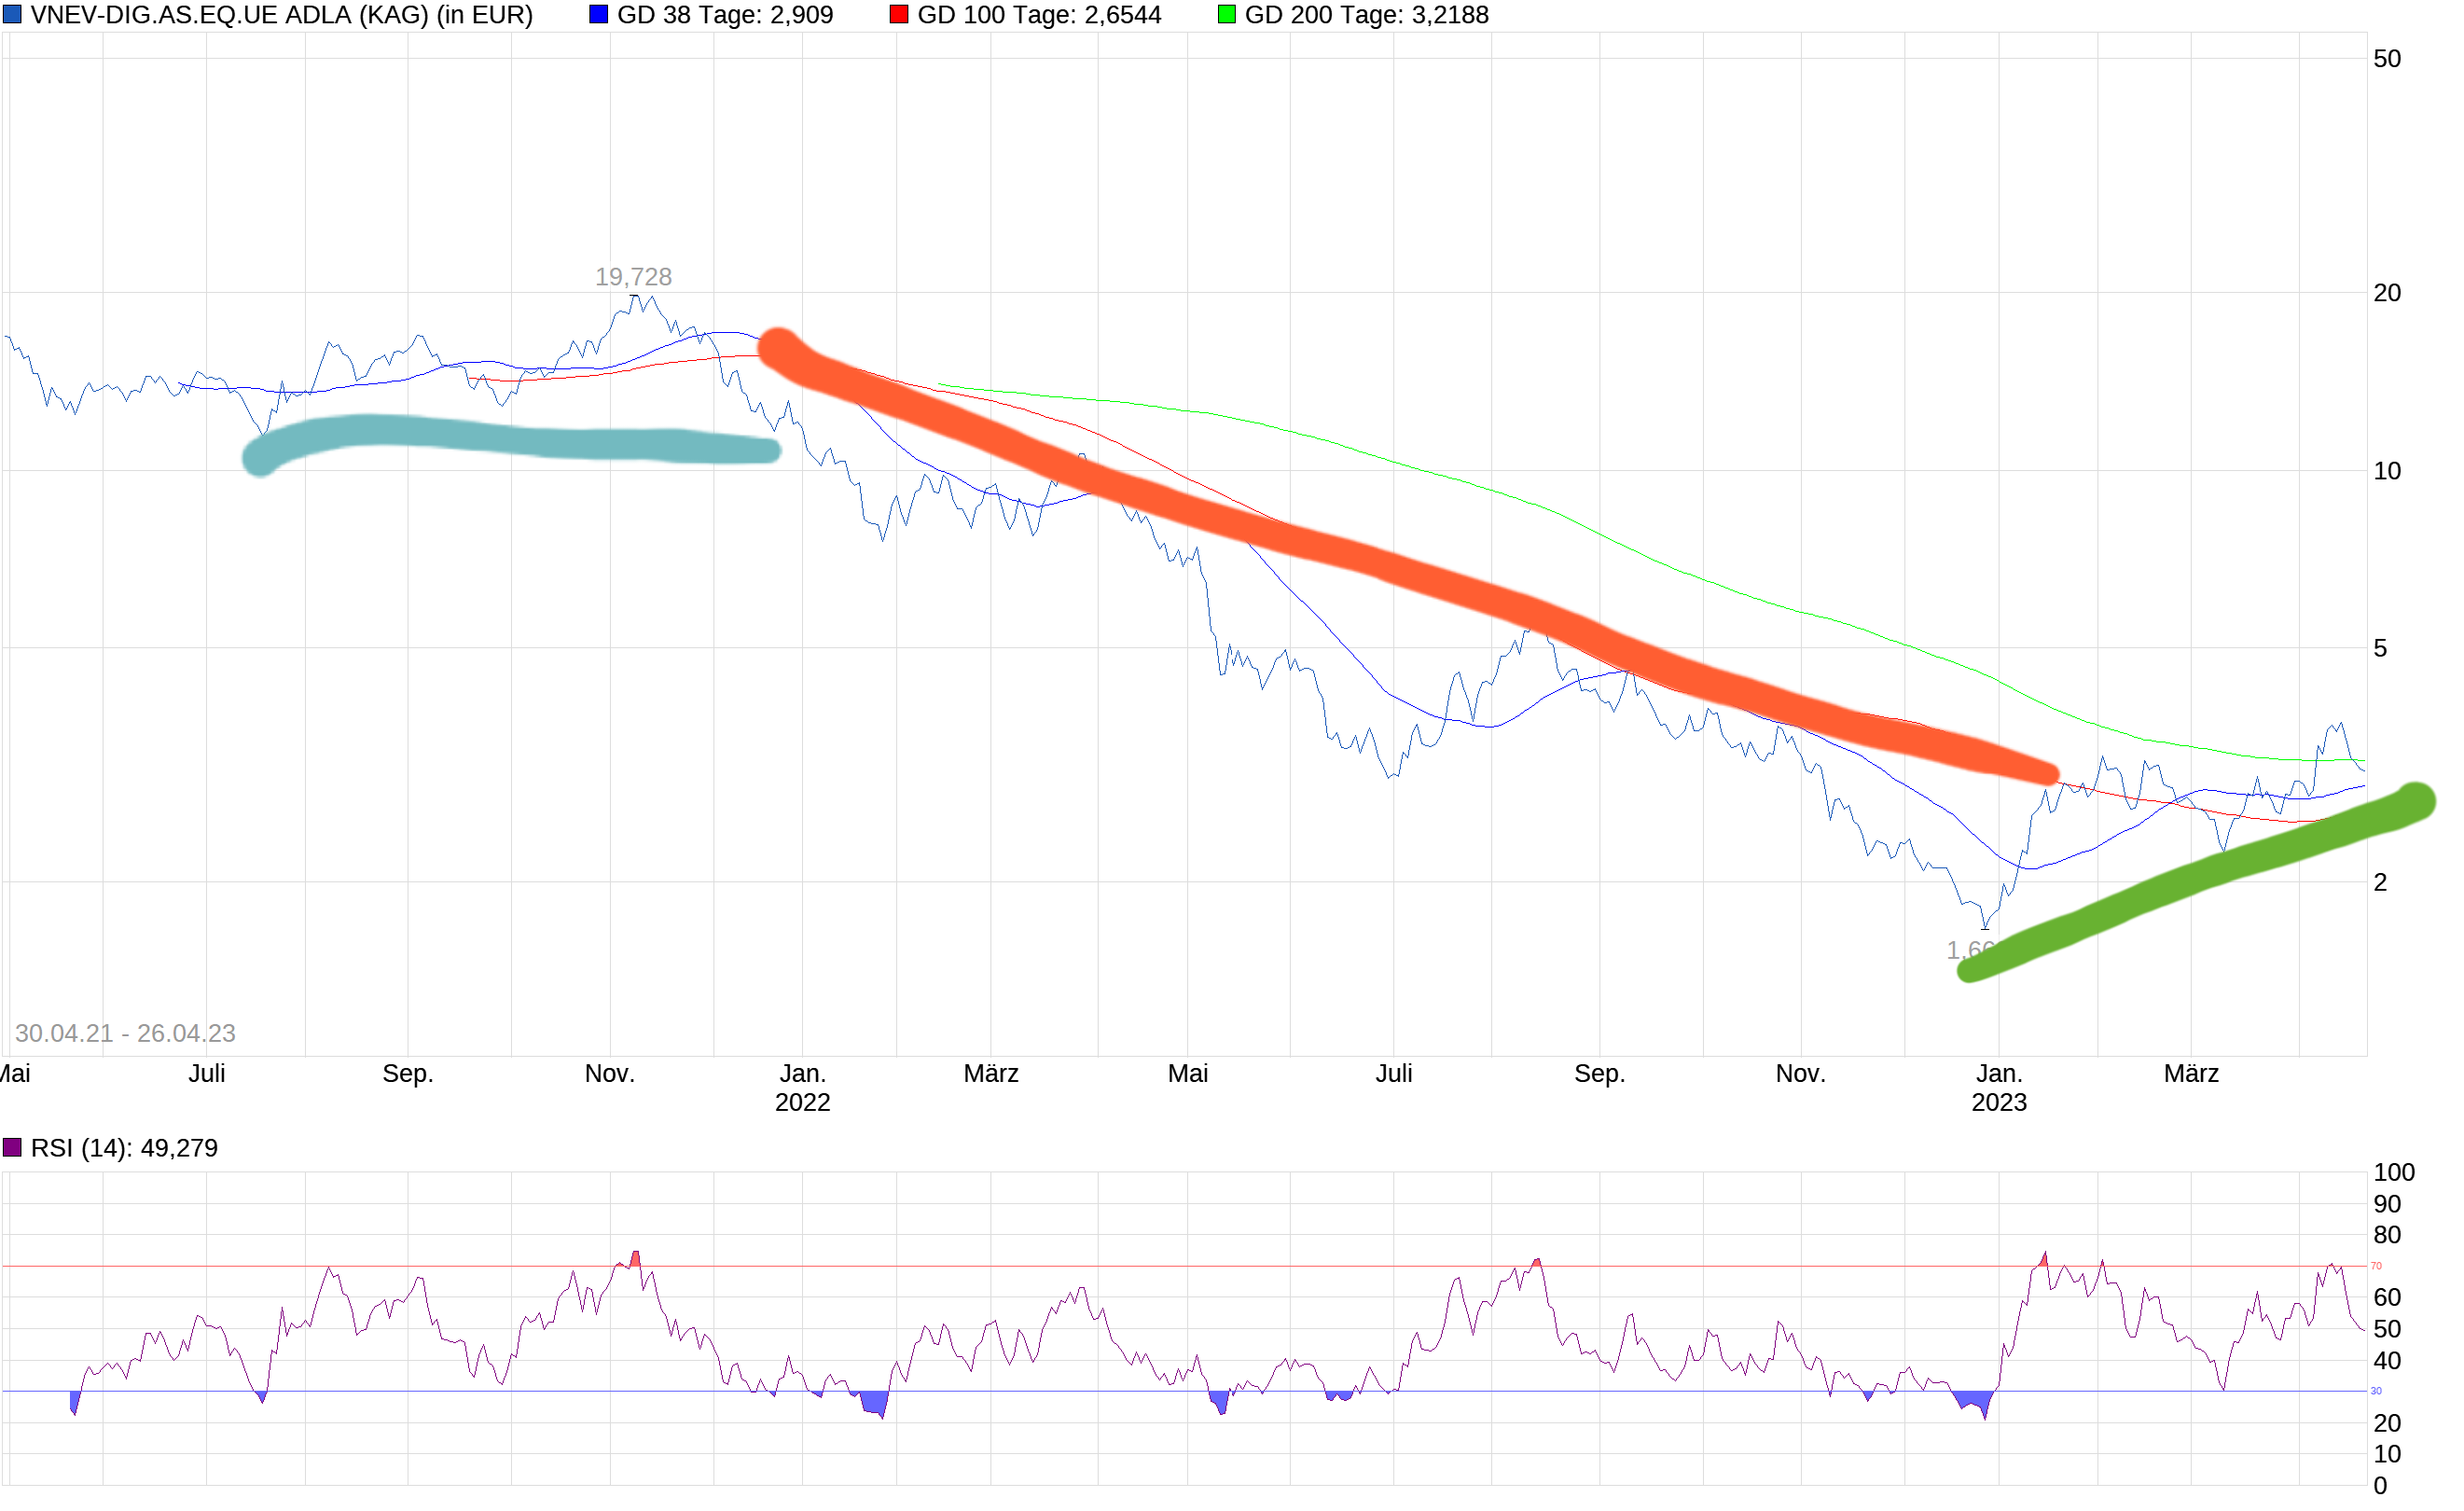
Task: Click the date range label 30.04.21 - 26.04.23
Action: [125, 1033]
